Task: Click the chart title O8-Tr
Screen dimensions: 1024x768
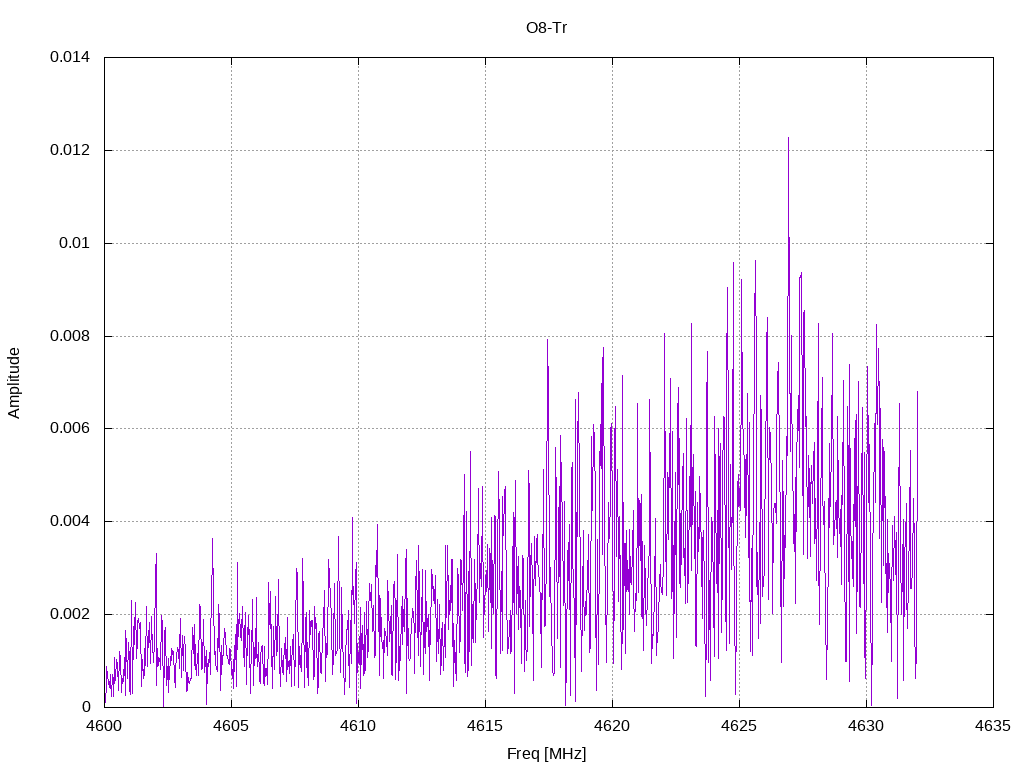Action: tap(546, 28)
